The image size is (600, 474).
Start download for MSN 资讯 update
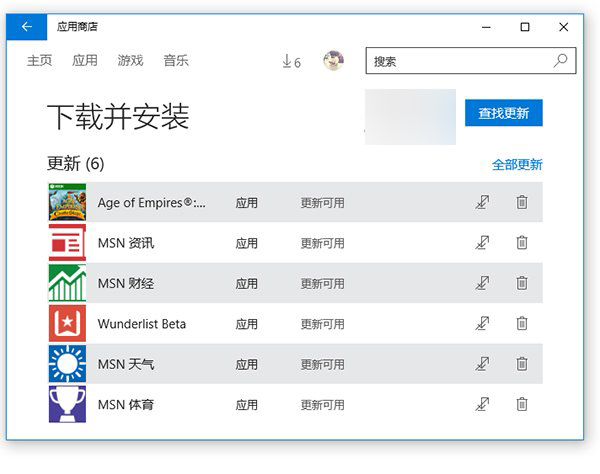pyautogui.click(x=482, y=243)
